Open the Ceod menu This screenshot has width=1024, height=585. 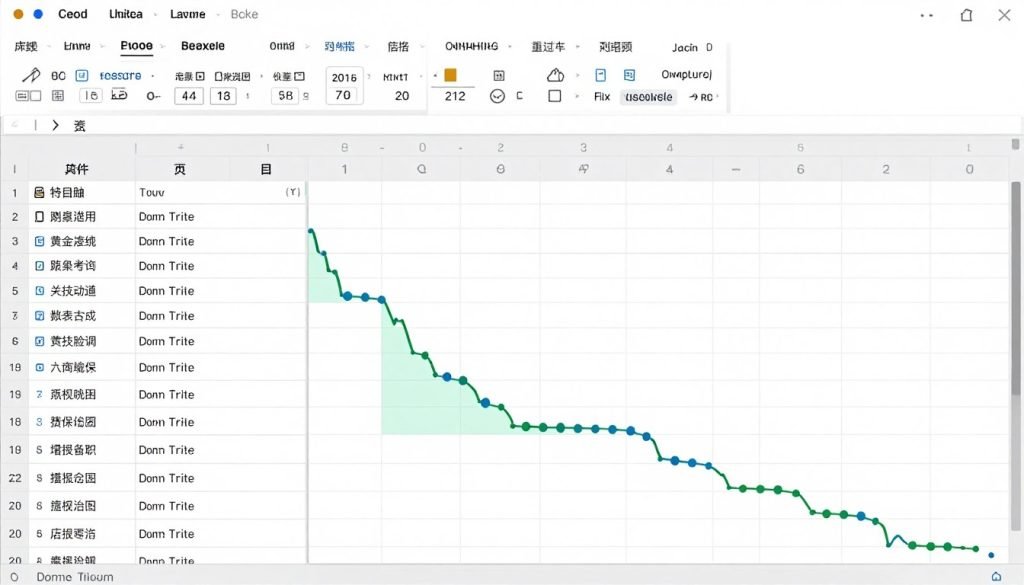(x=72, y=14)
